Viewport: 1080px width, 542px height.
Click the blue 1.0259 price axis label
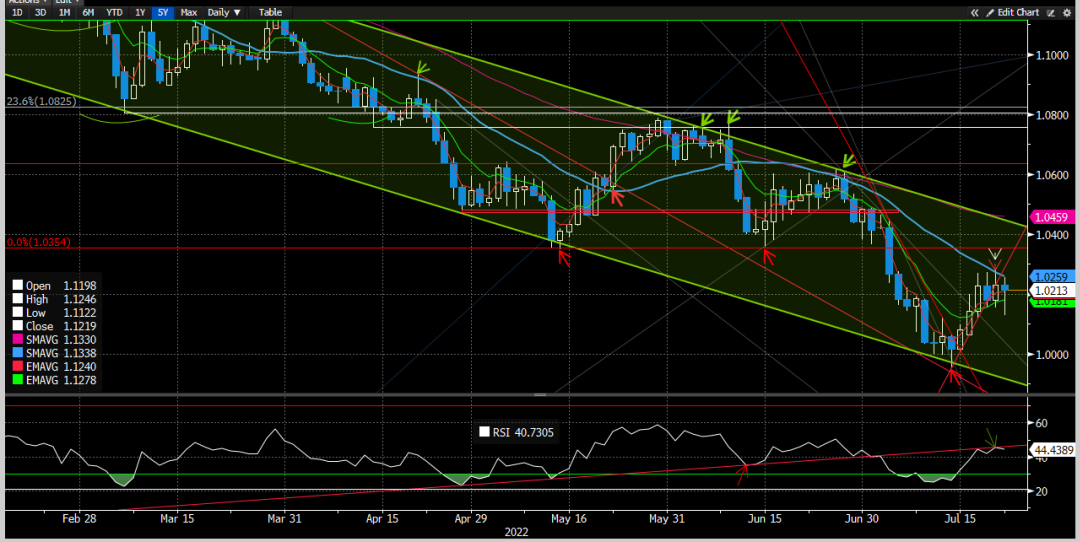coord(1050,277)
